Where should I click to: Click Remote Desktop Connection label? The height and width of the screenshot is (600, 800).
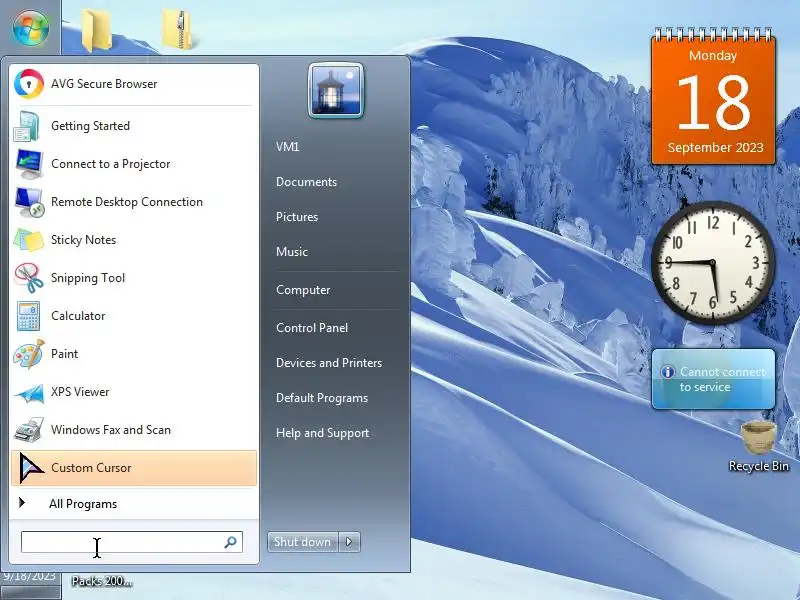tap(127, 202)
